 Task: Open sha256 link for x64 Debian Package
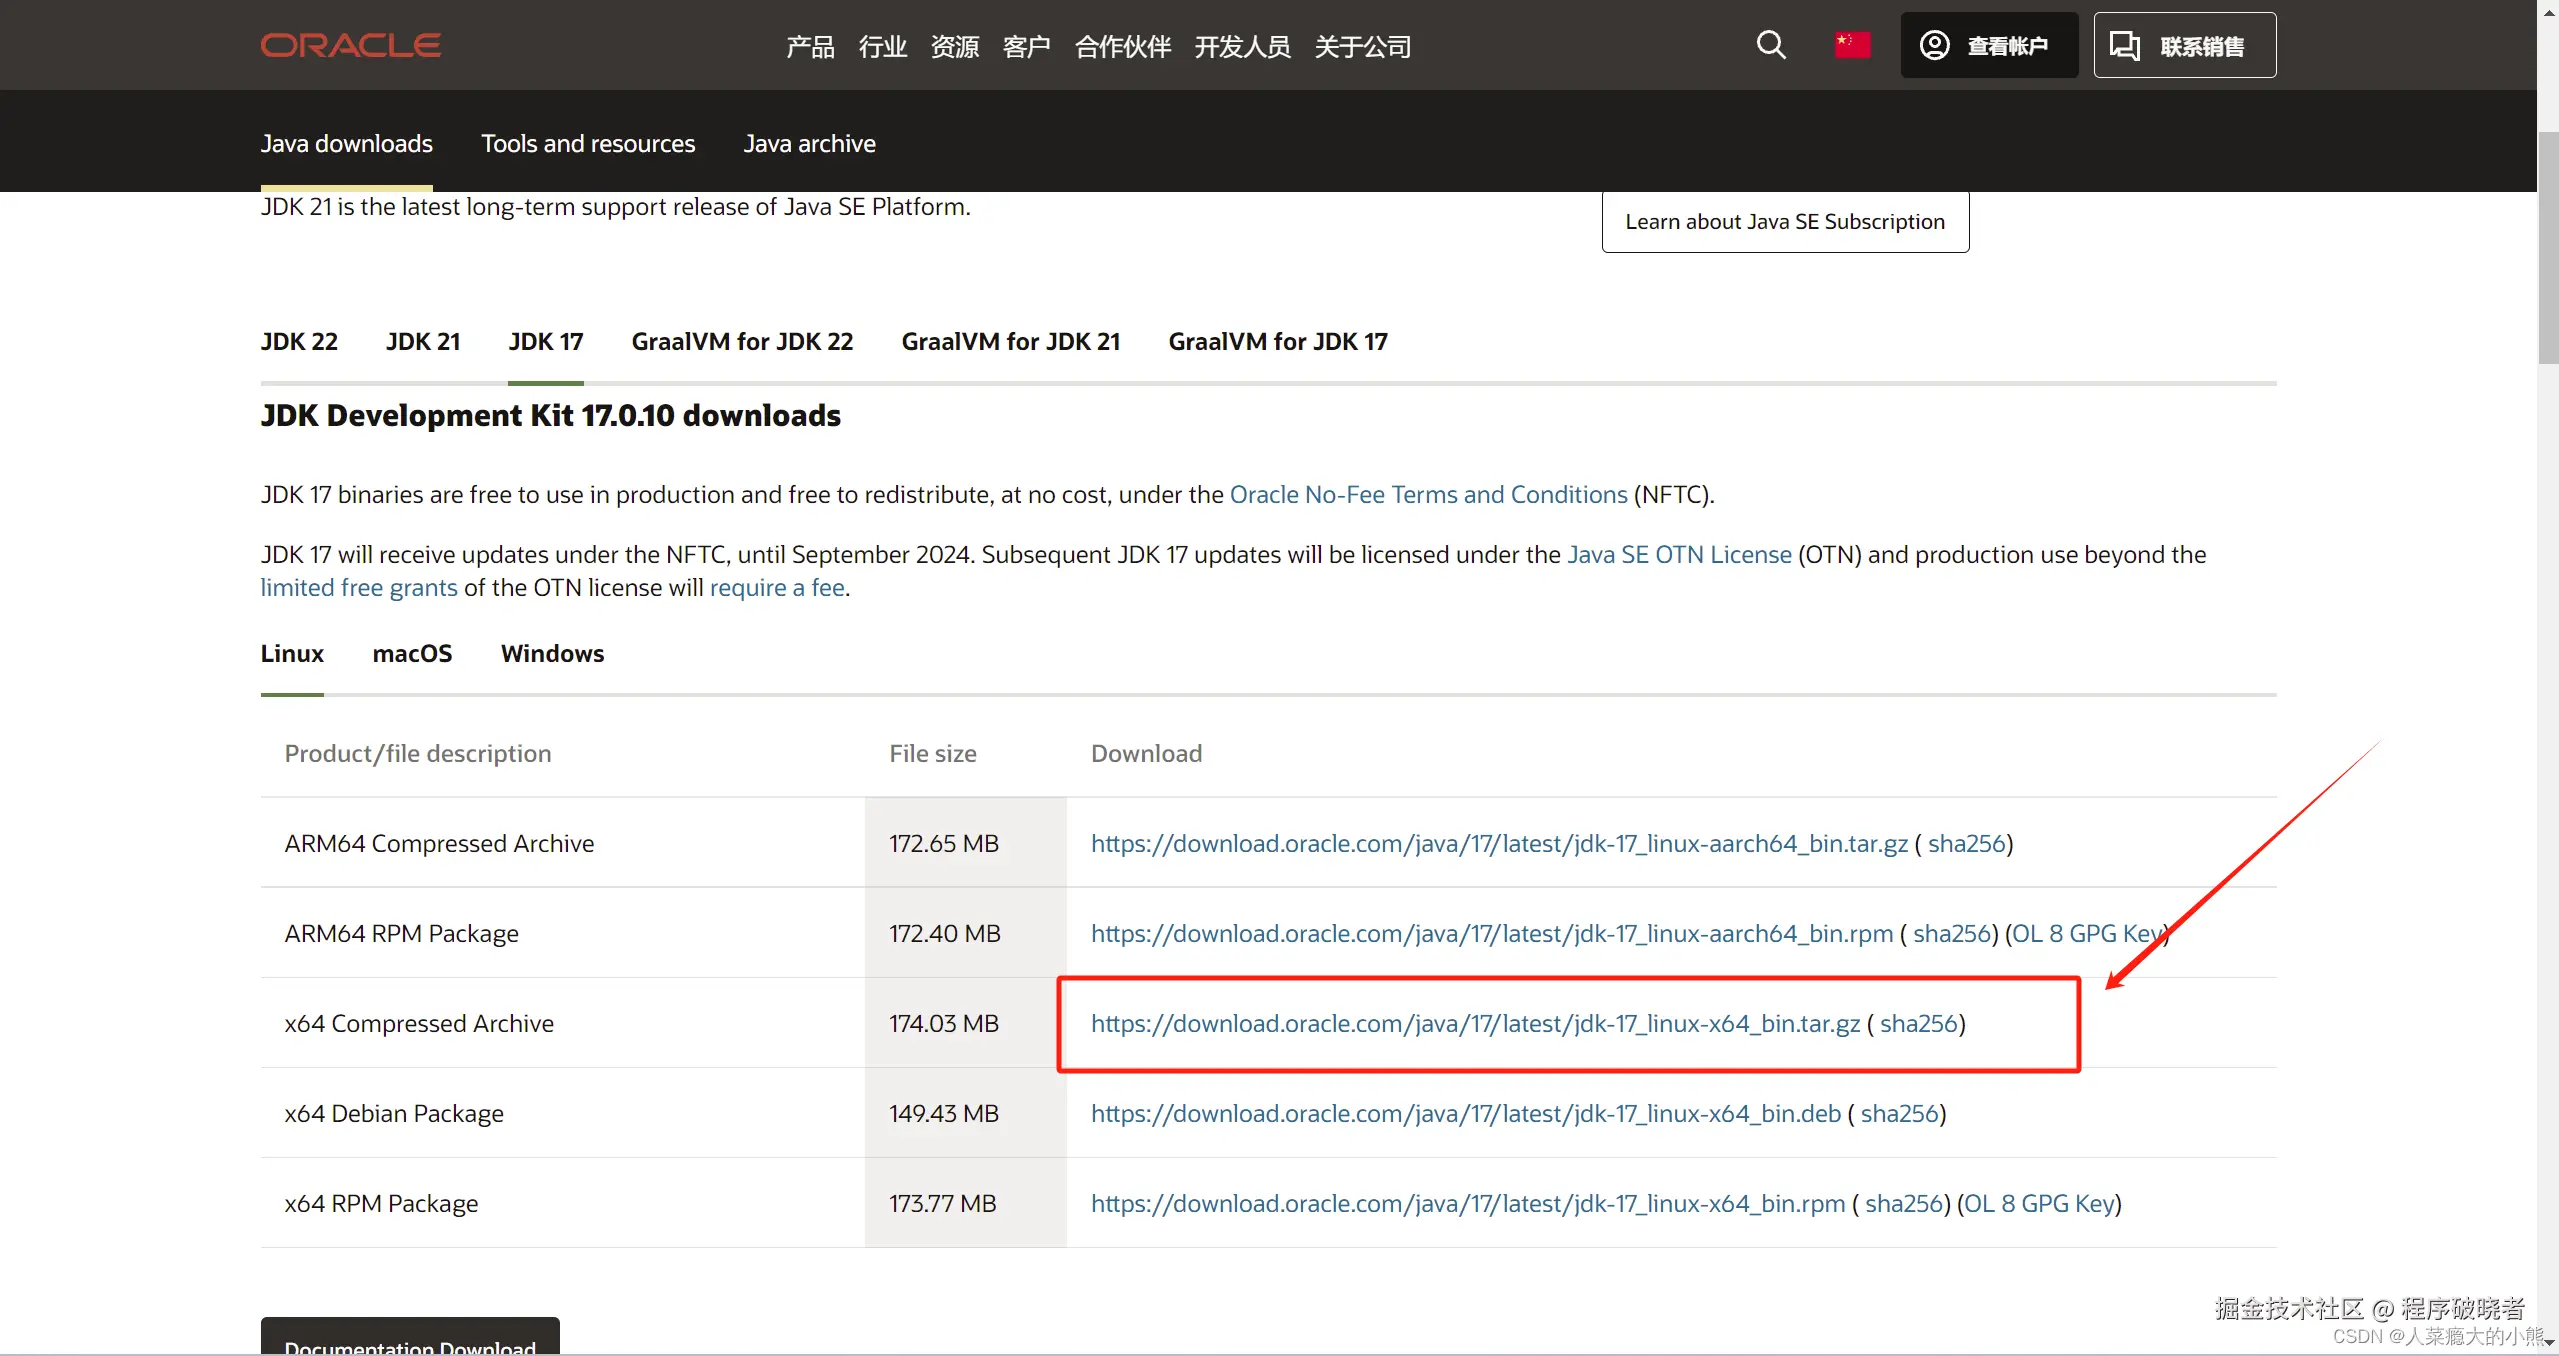tap(1899, 1114)
